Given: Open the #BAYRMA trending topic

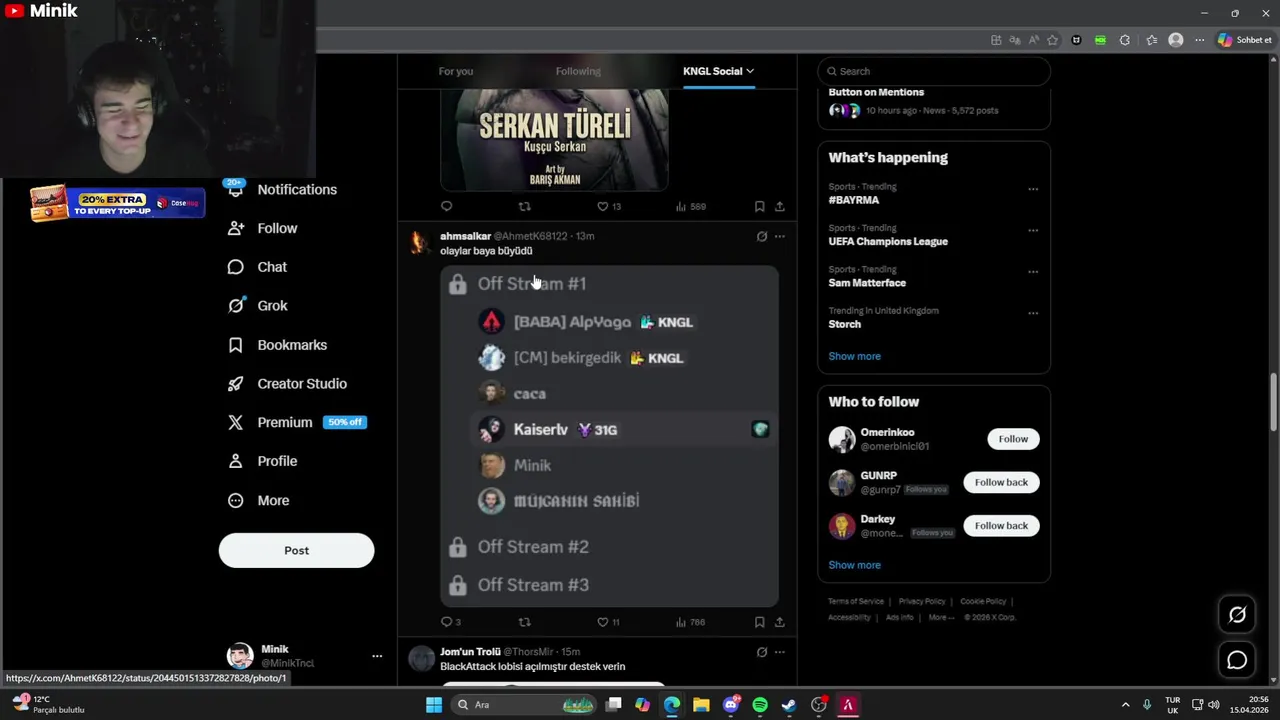Looking at the screenshot, I should pyautogui.click(x=854, y=200).
